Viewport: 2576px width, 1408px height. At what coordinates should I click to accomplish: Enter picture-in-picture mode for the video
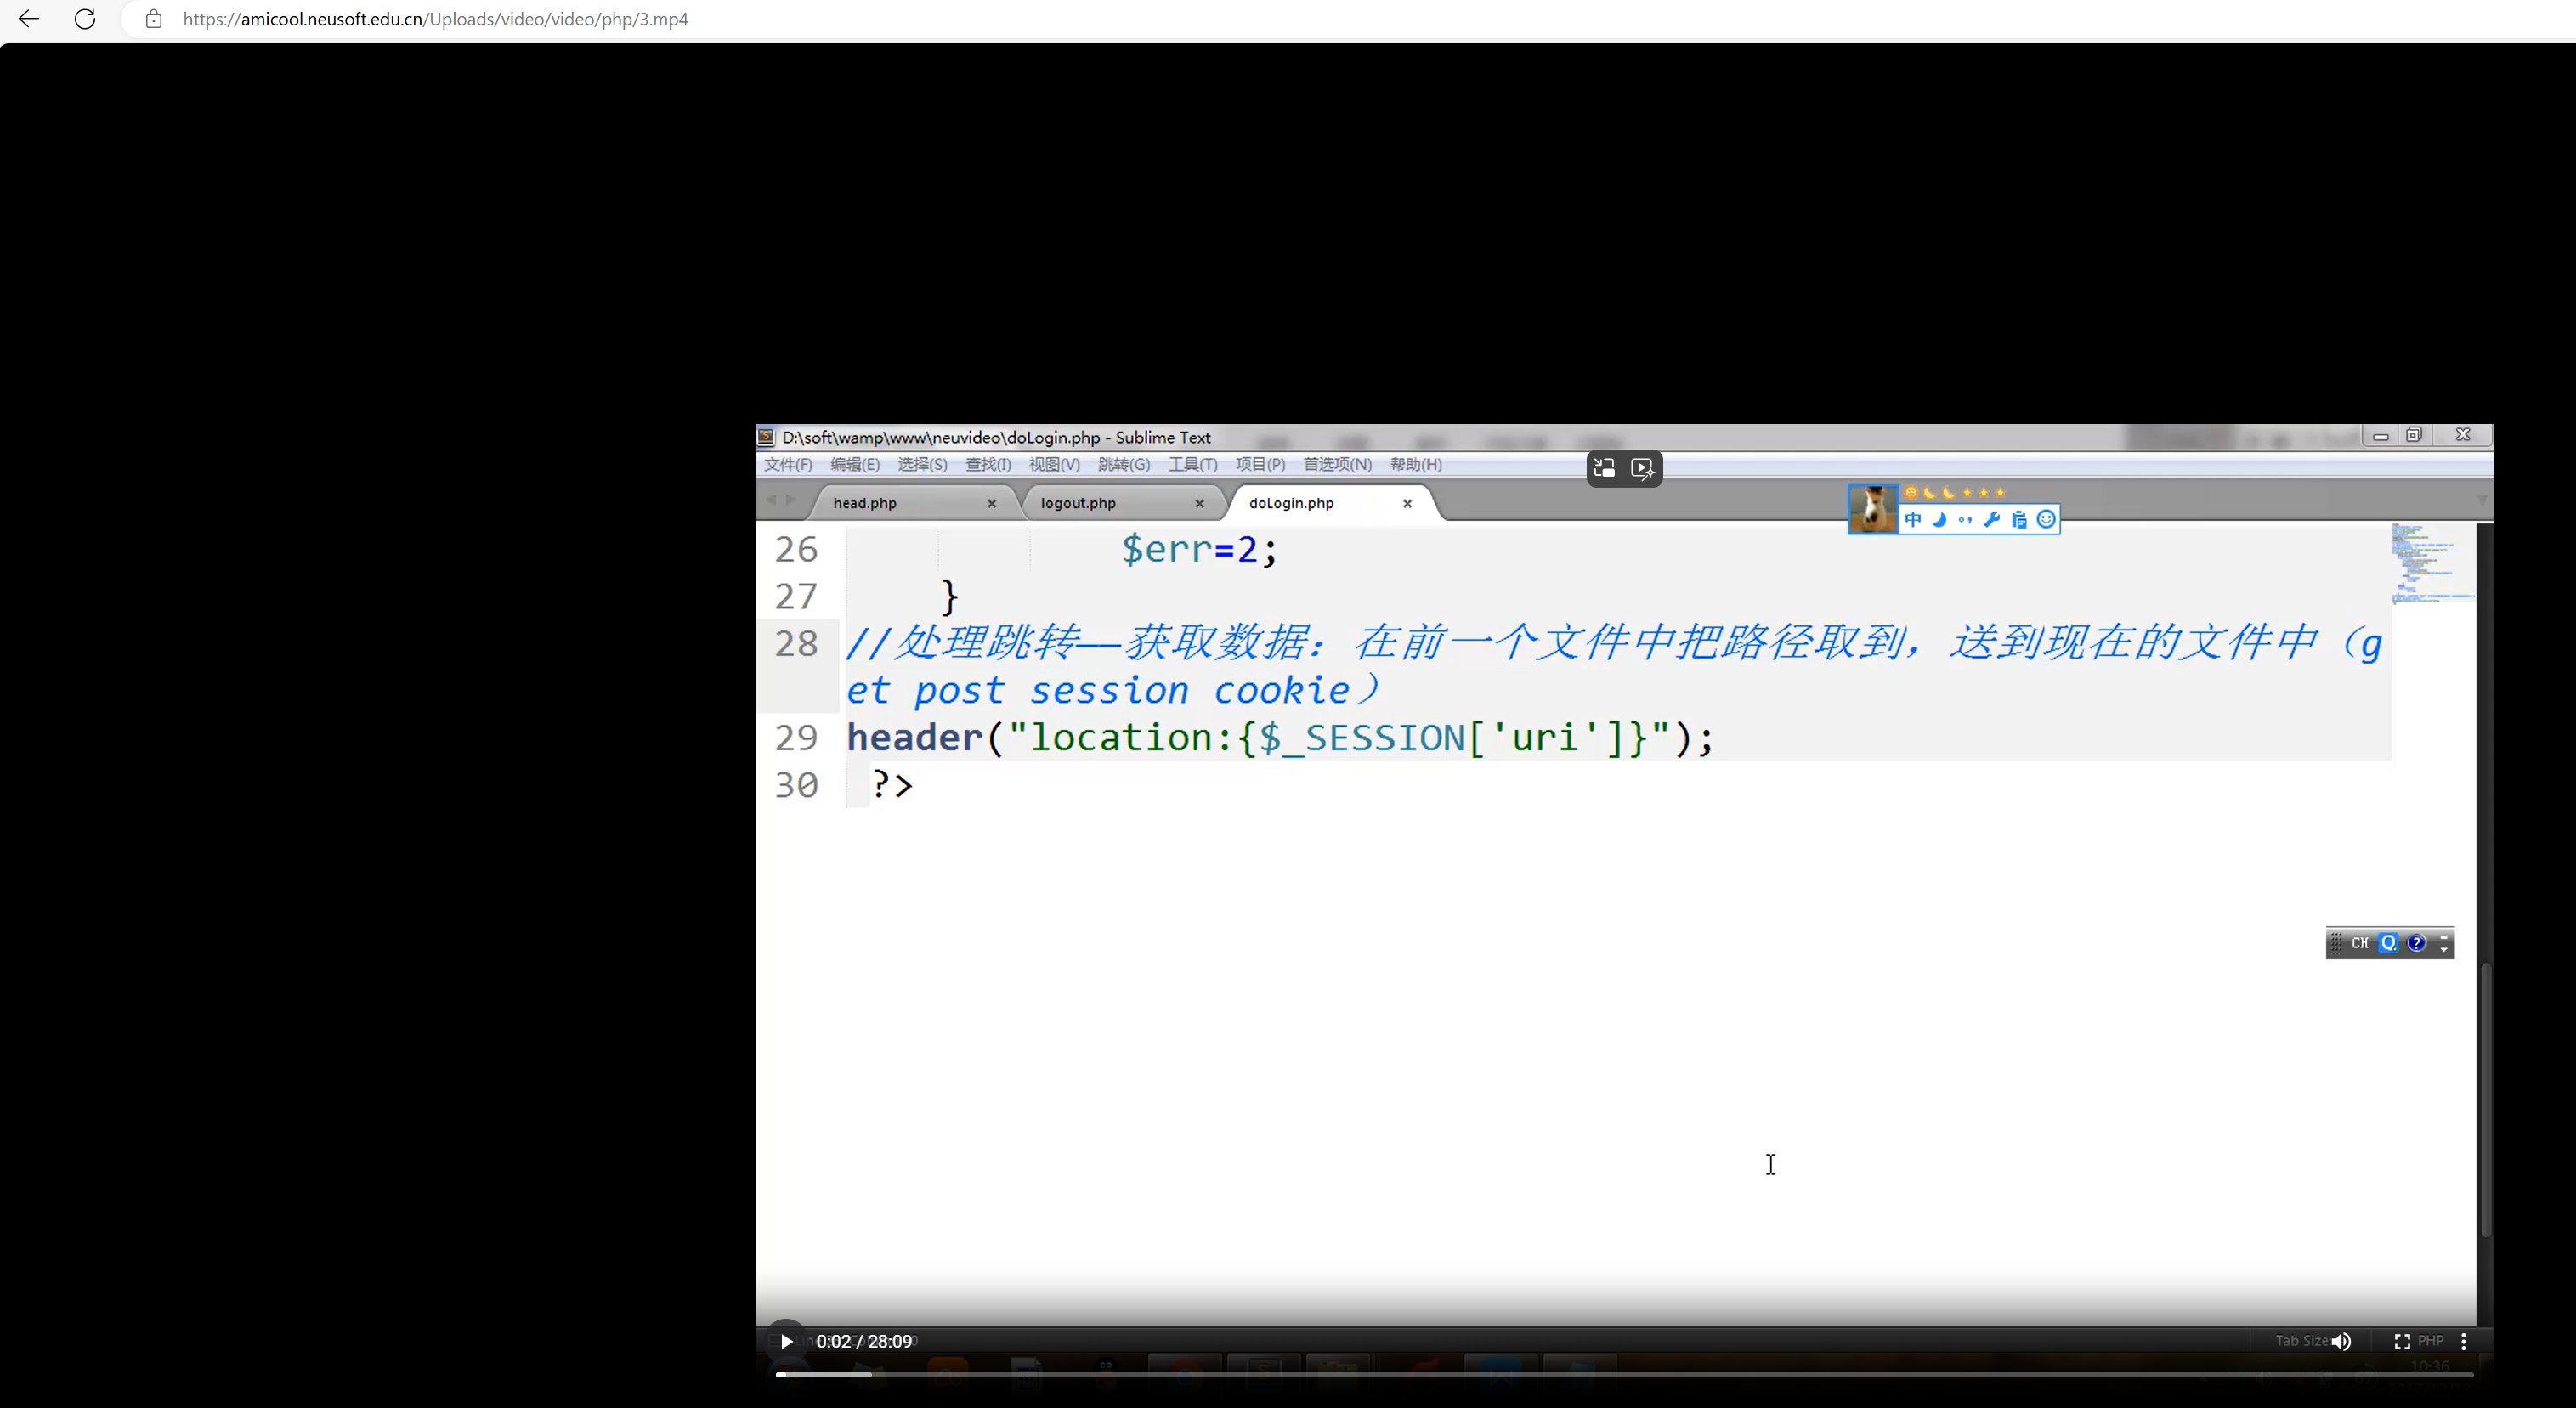pyautogui.click(x=1605, y=468)
